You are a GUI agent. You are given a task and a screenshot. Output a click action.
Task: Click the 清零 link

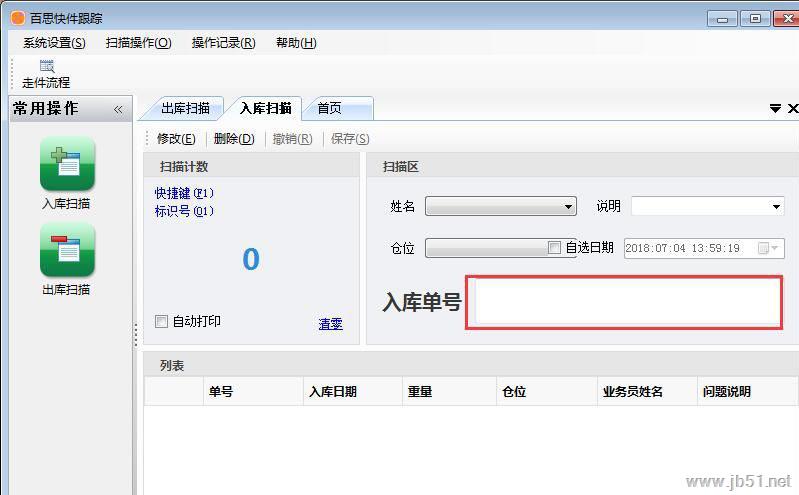(x=330, y=324)
